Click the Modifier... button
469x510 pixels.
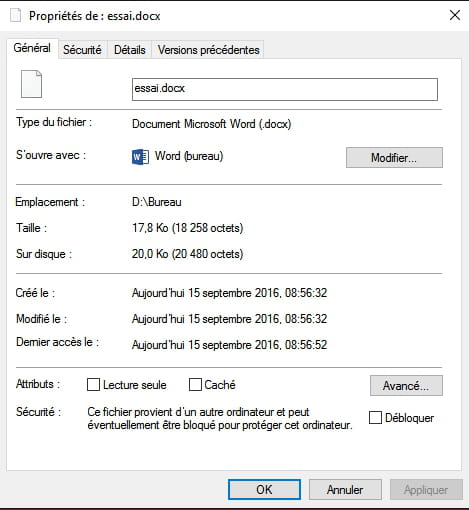click(394, 158)
